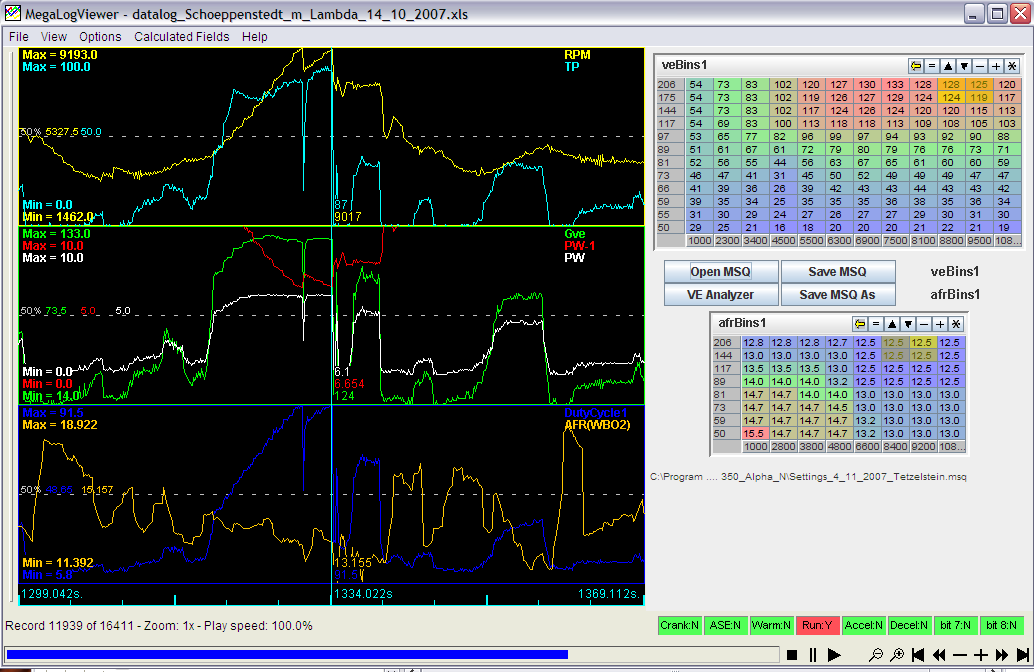Click the Accel:N status indicator
Image resolution: width=1034 pixels, height=672 pixels.
point(864,625)
